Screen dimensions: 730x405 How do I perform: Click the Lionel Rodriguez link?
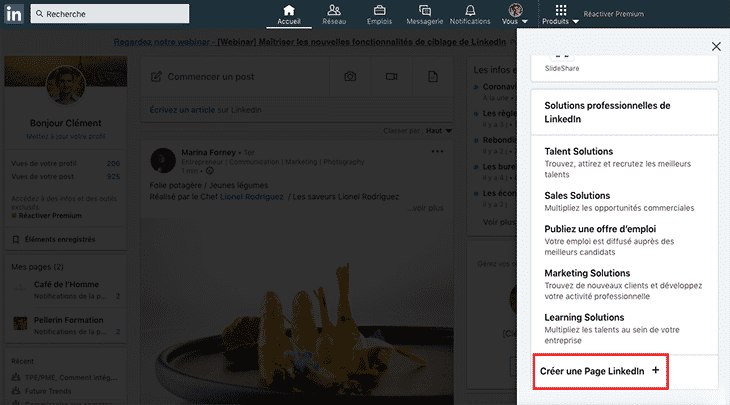point(251,196)
